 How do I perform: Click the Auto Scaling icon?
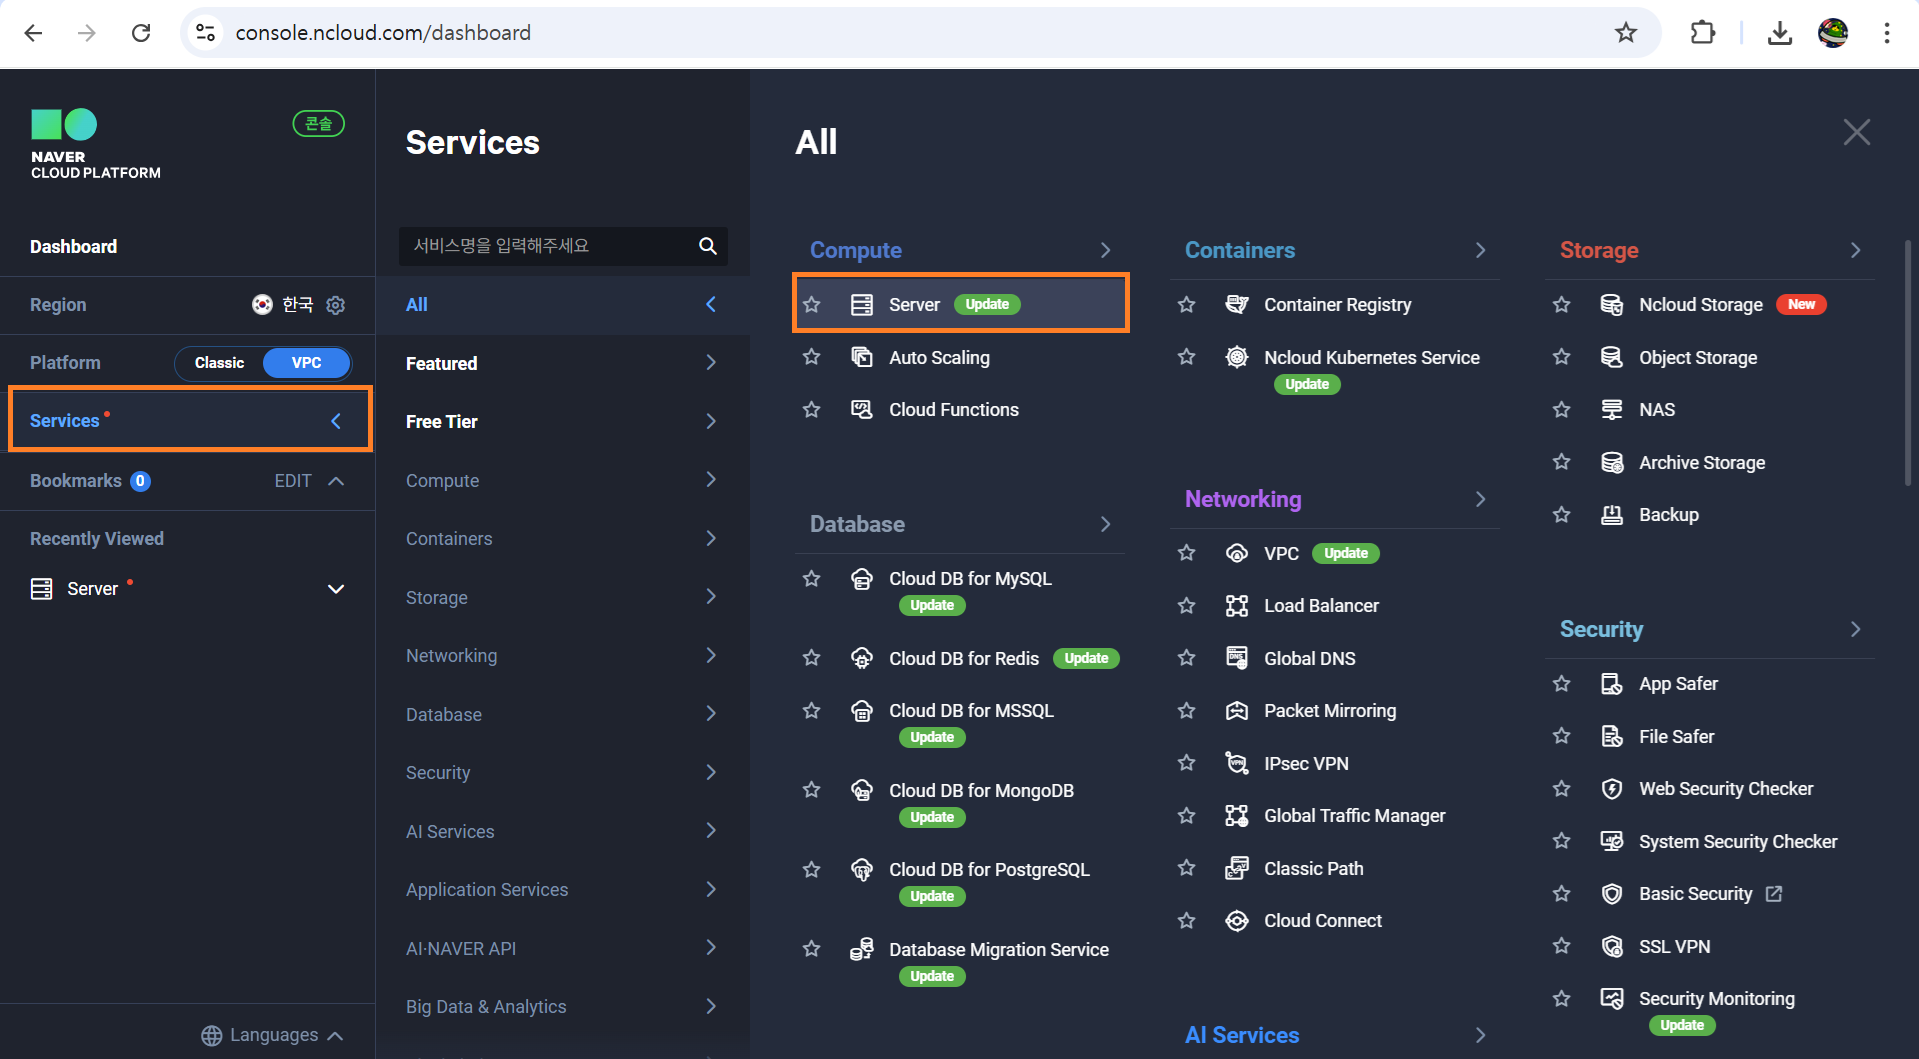click(x=862, y=357)
